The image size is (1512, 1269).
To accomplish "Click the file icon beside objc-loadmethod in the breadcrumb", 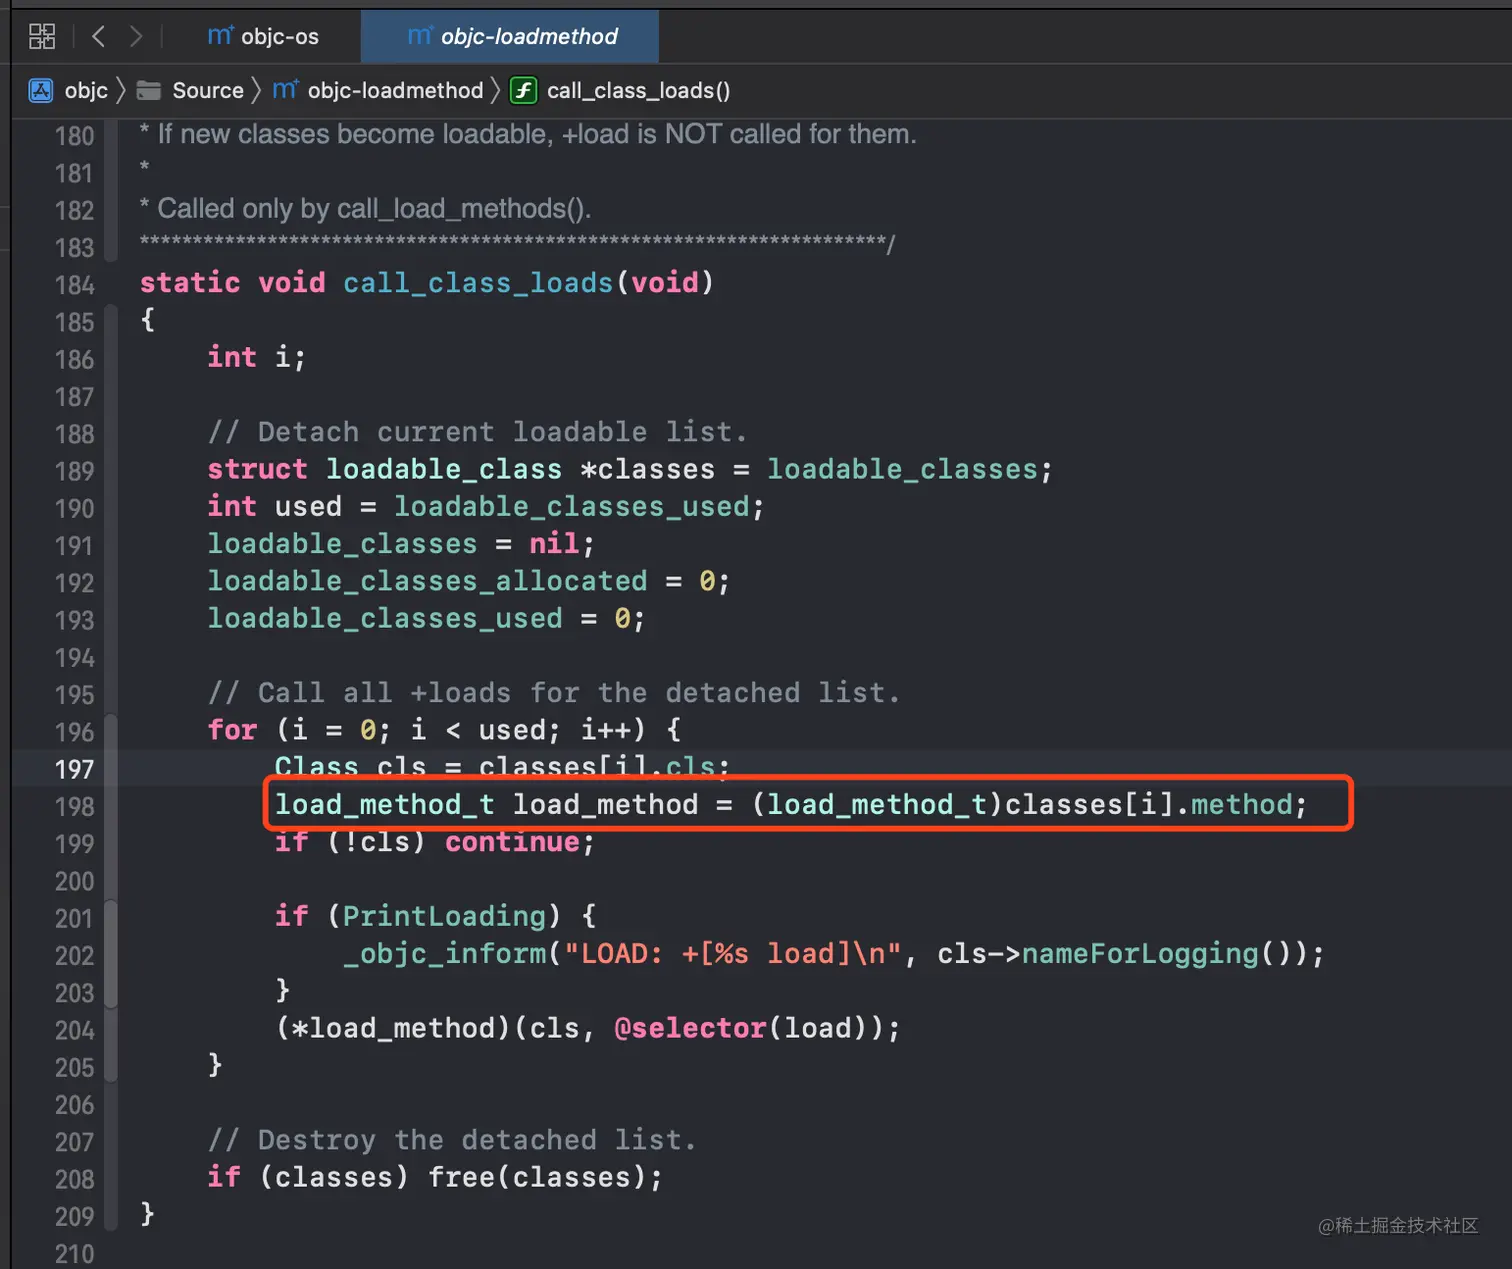I will click(x=286, y=90).
